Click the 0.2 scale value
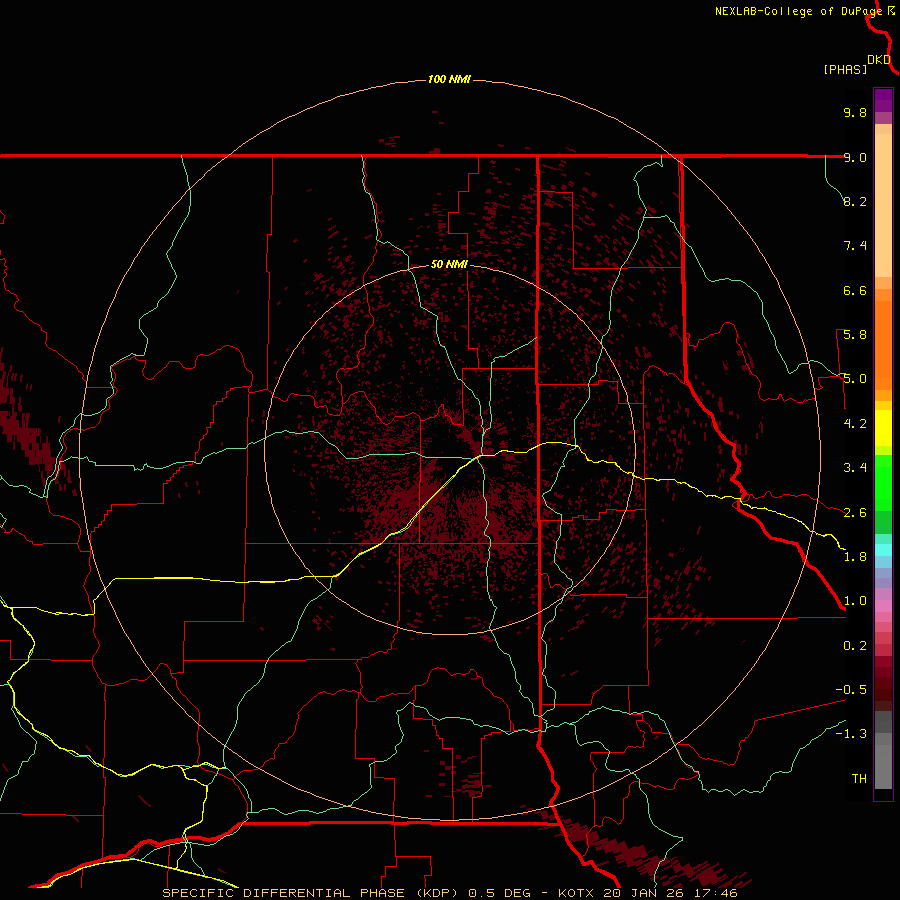The width and height of the screenshot is (900, 900). coord(855,646)
